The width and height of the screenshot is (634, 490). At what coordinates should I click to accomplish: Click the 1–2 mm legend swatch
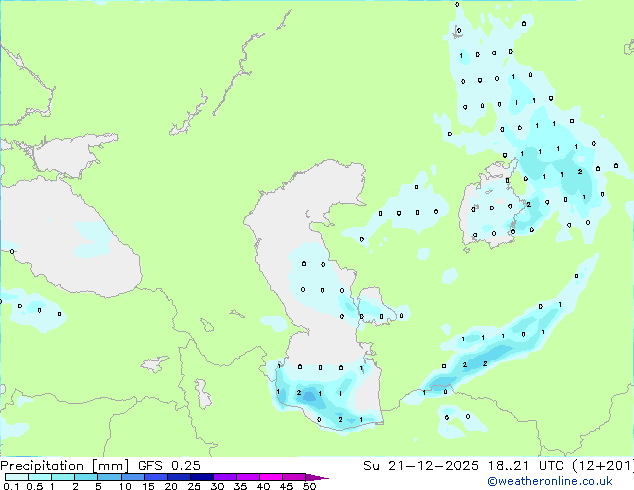[x=63, y=477]
